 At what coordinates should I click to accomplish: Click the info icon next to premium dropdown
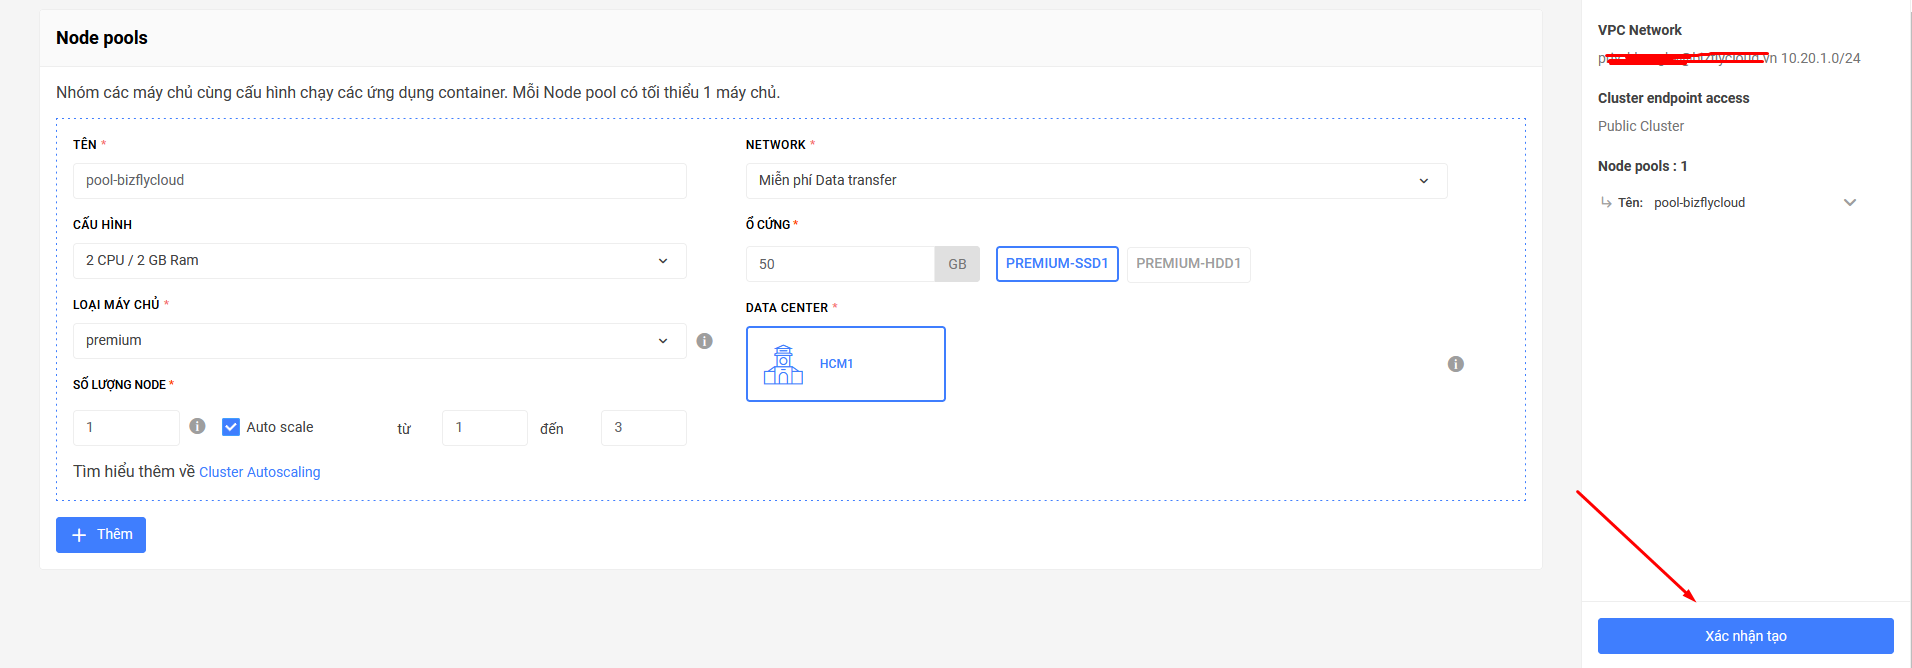[x=704, y=341]
